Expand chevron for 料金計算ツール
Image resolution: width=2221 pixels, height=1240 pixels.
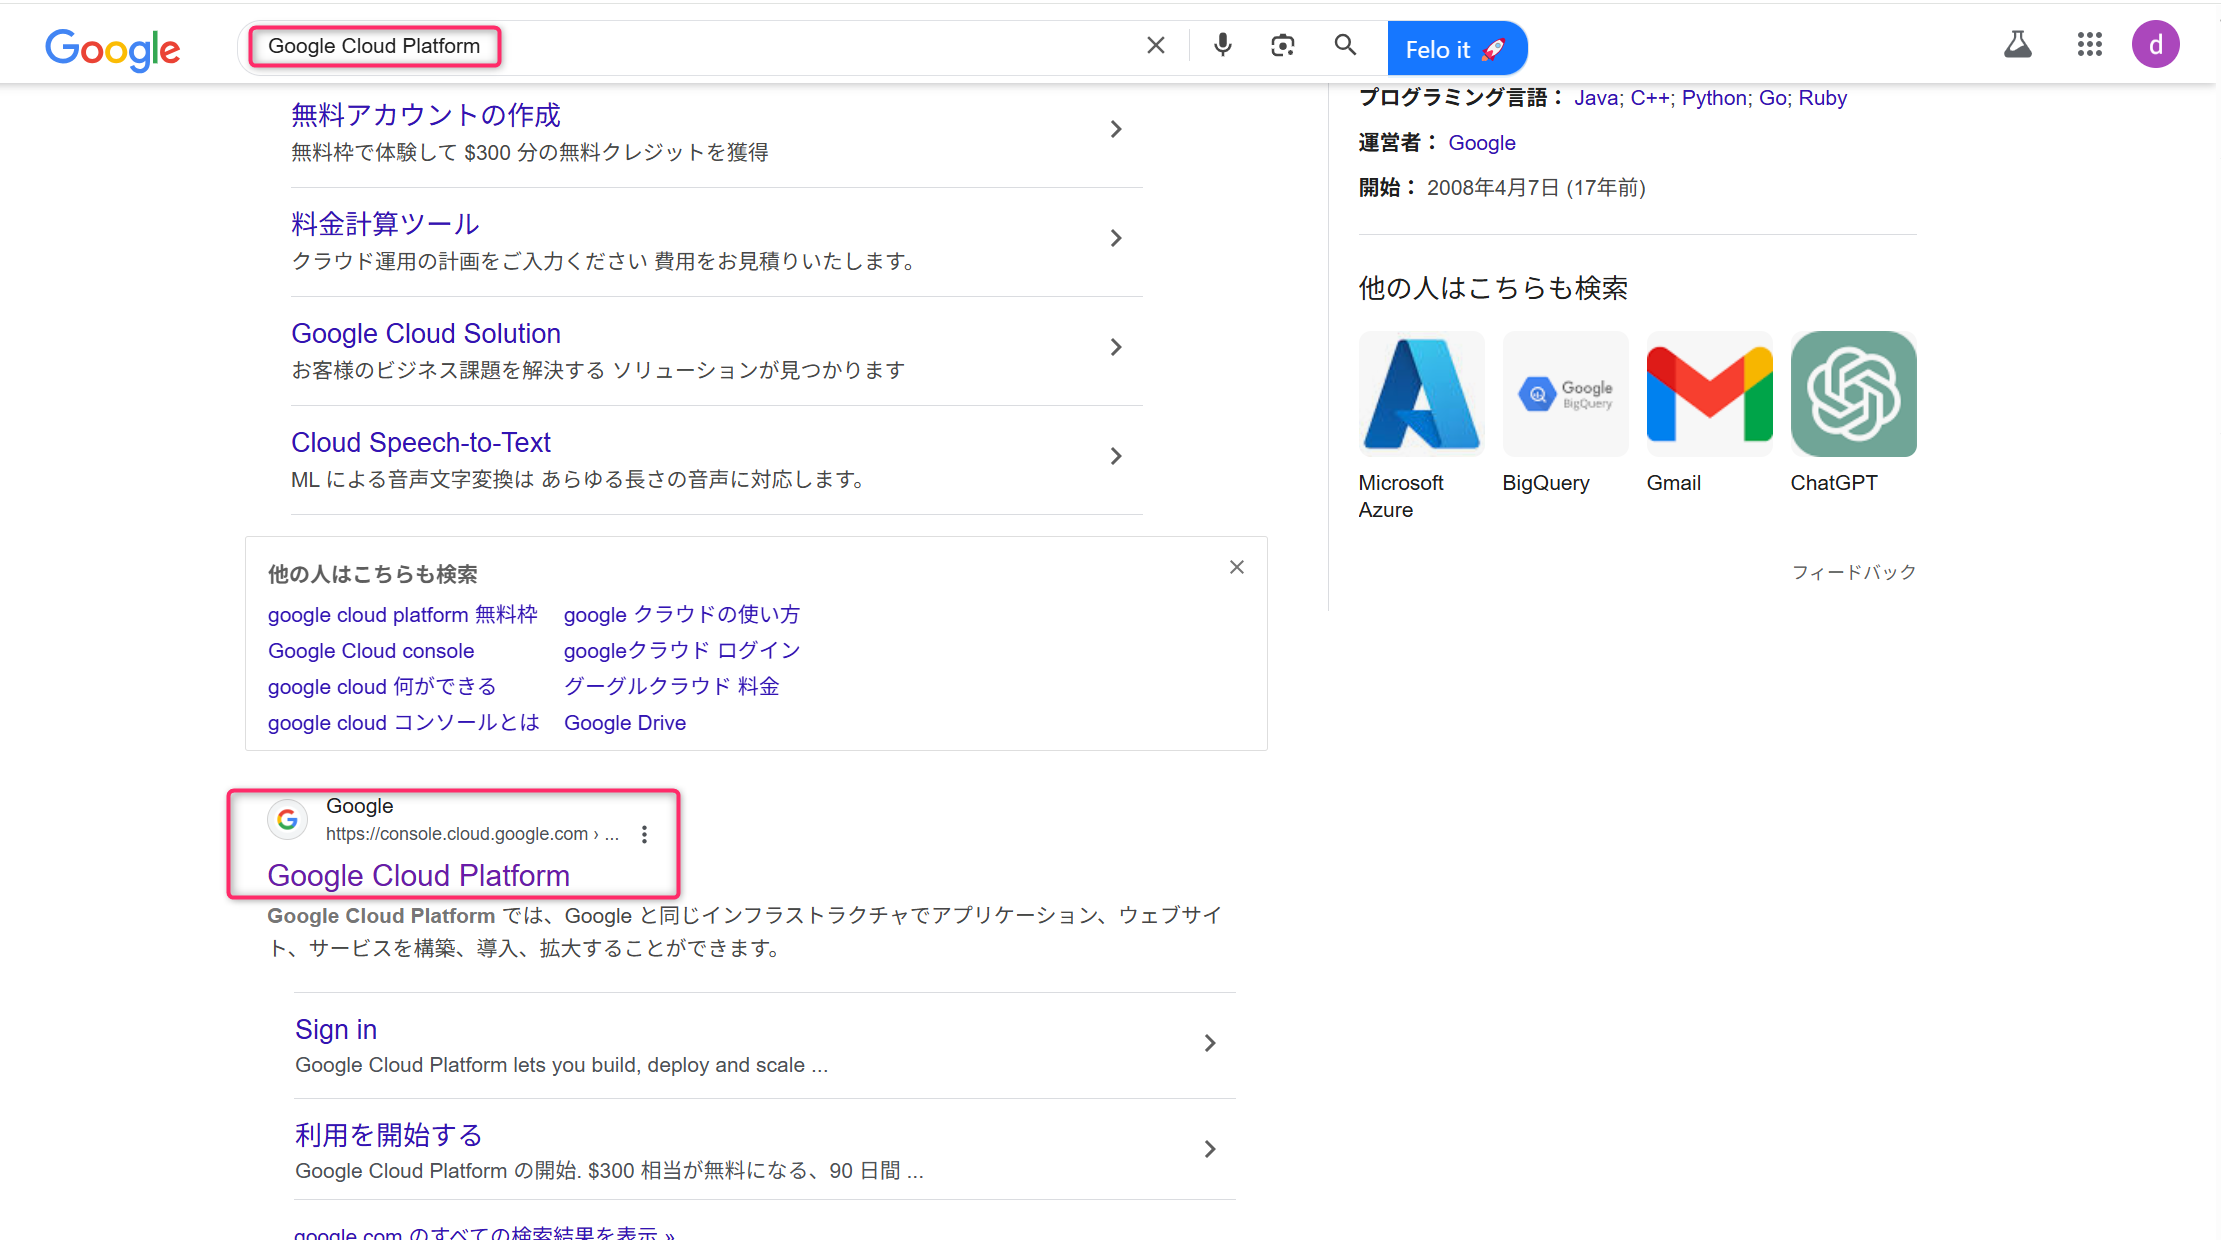[x=1116, y=238]
